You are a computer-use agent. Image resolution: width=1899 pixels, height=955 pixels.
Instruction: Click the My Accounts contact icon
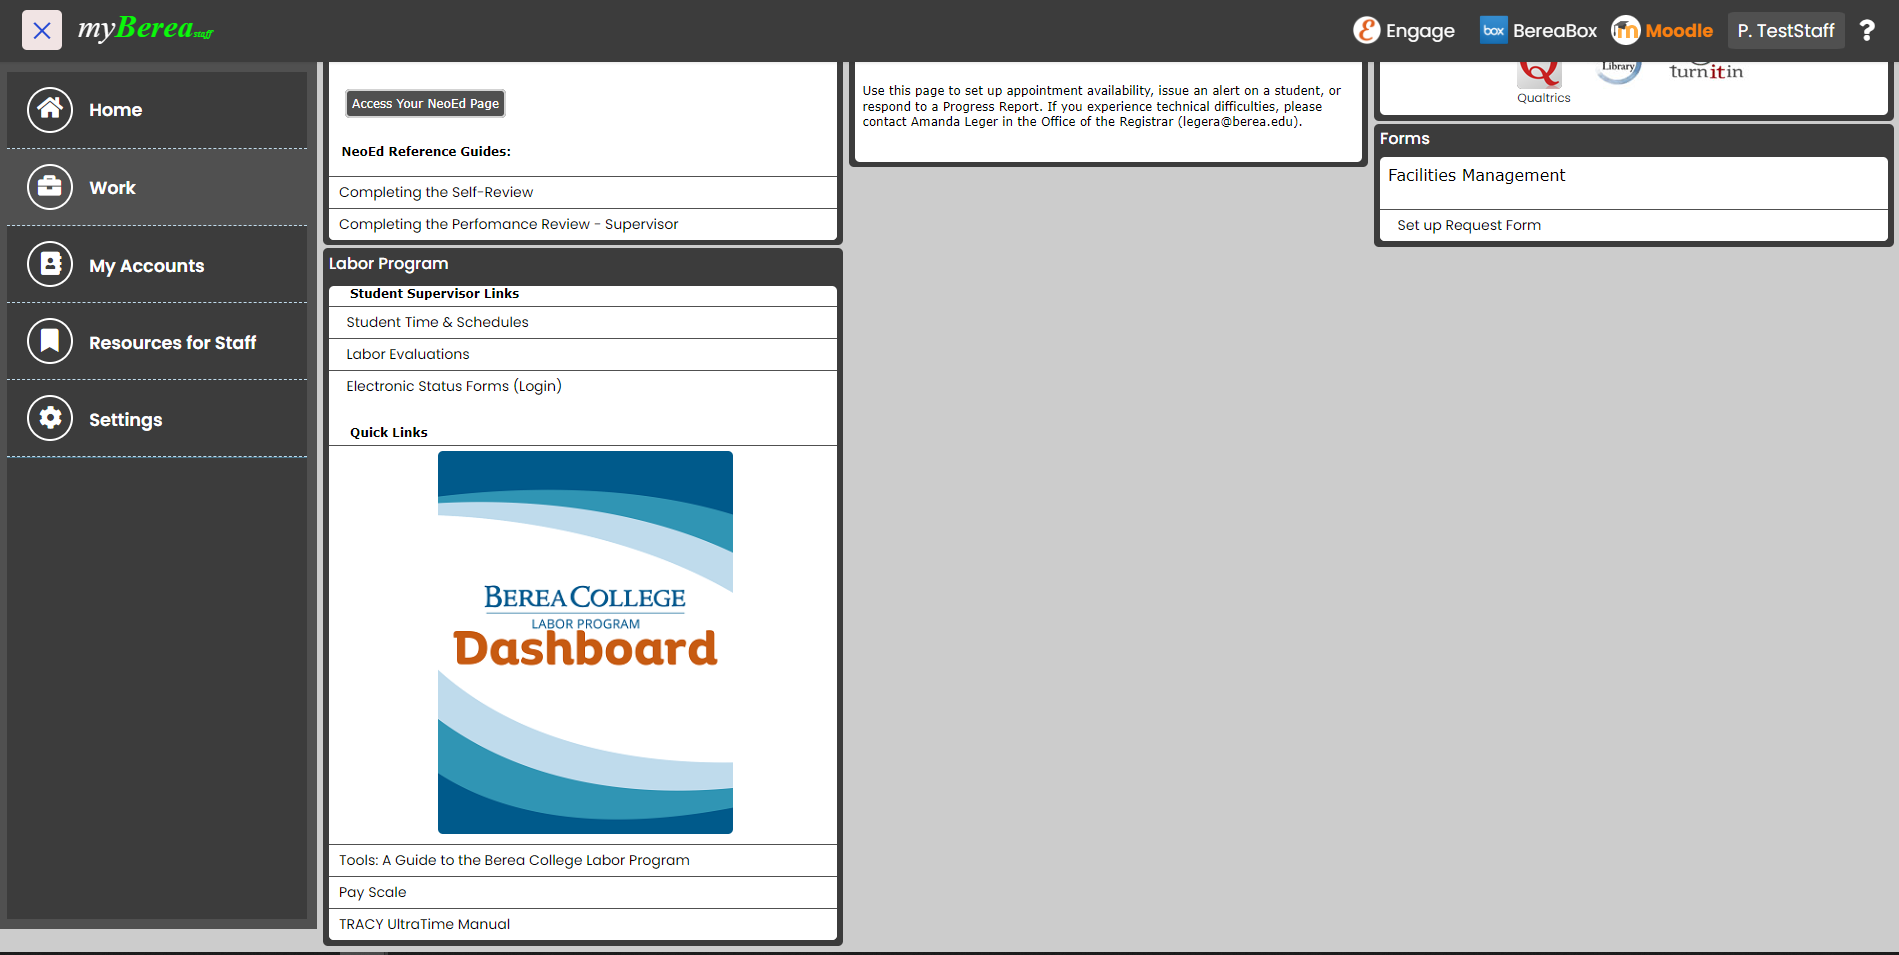[50, 265]
